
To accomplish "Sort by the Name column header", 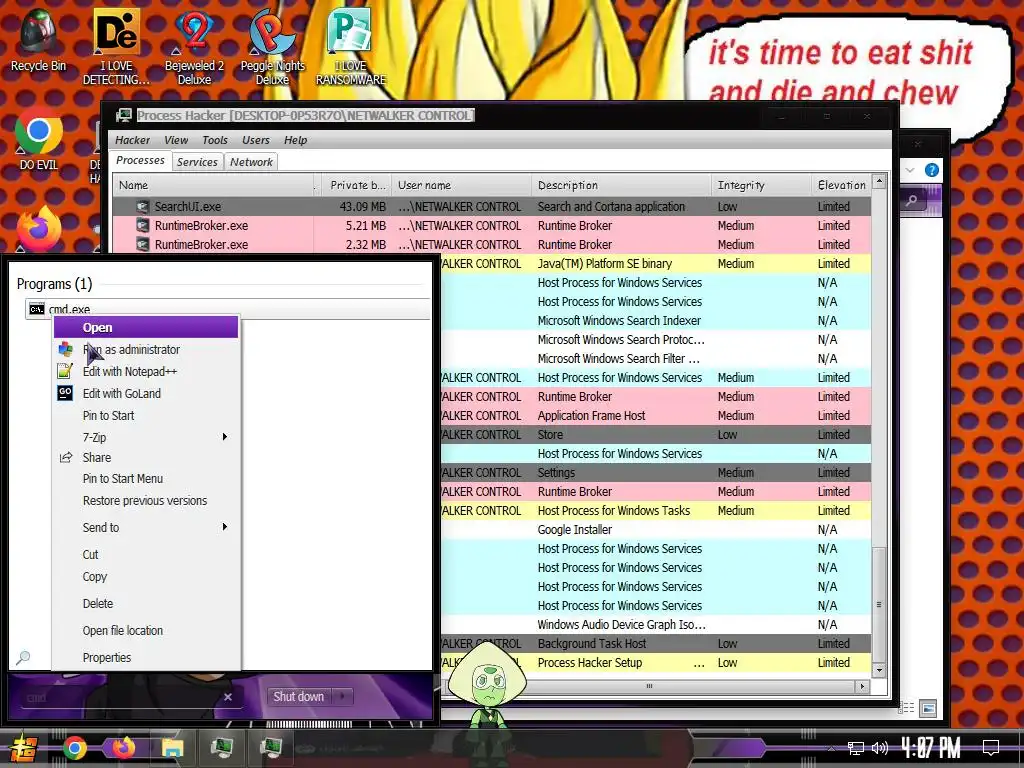I will 214,185.
